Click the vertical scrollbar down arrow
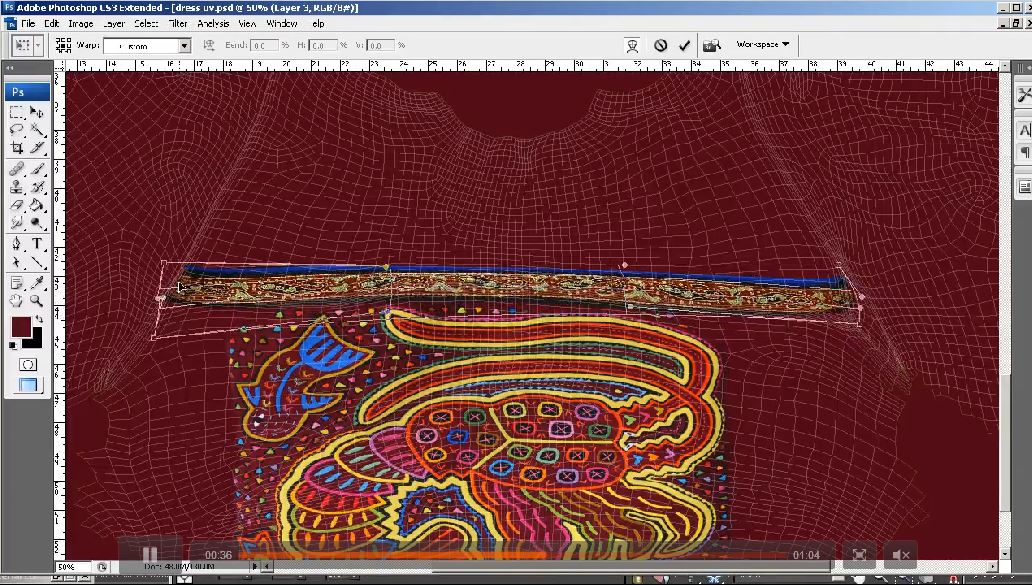The width and height of the screenshot is (1032, 585). pyautogui.click(x=1004, y=554)
